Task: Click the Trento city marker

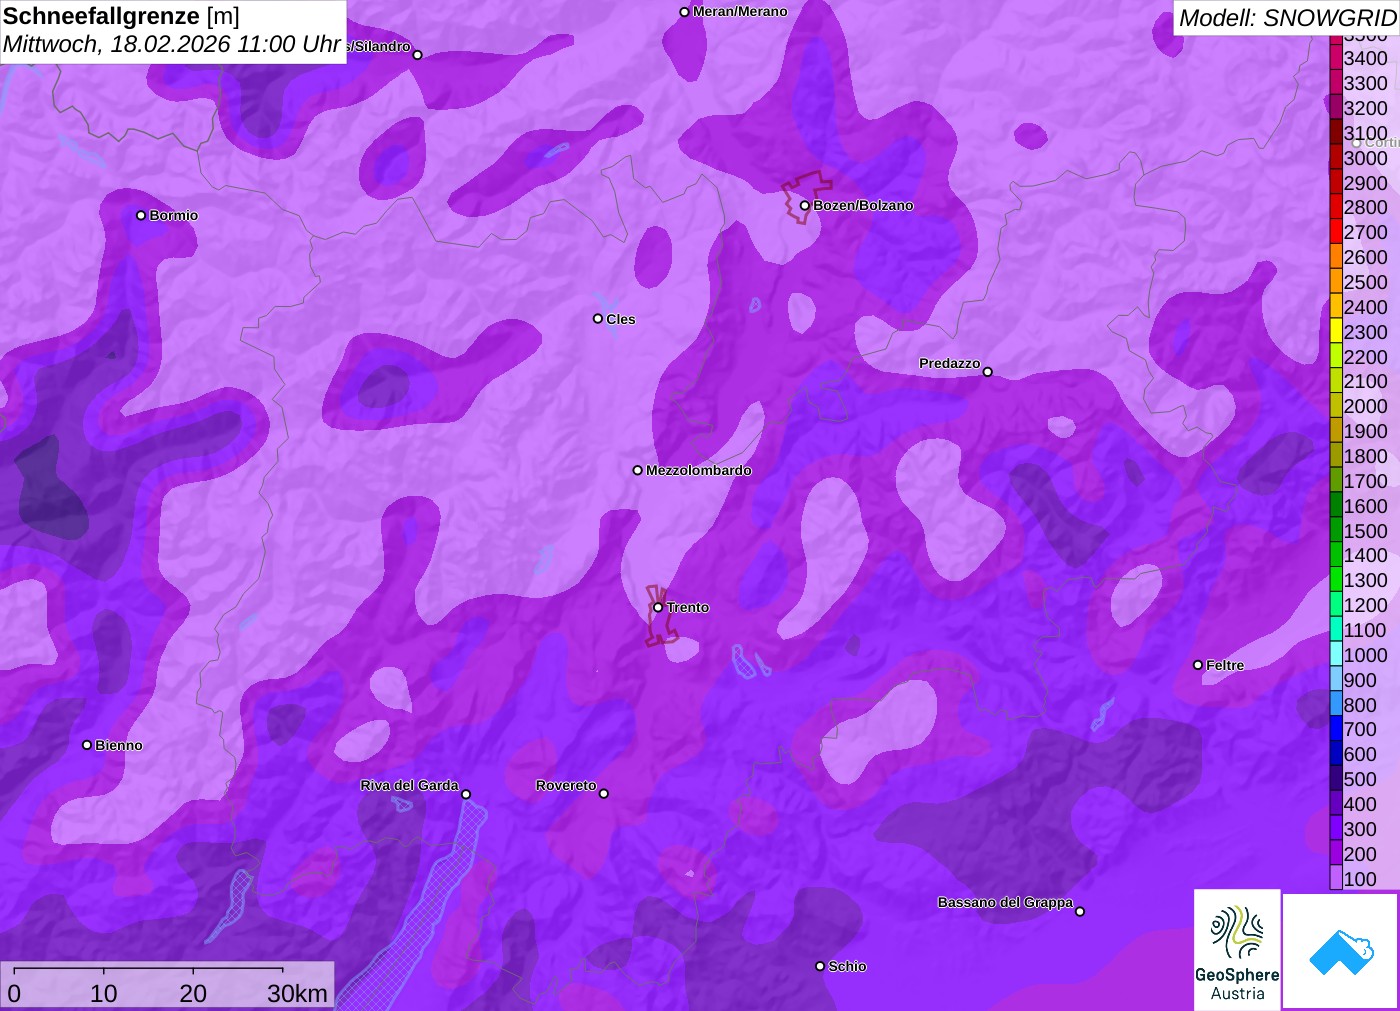Action: click(658, 607)
